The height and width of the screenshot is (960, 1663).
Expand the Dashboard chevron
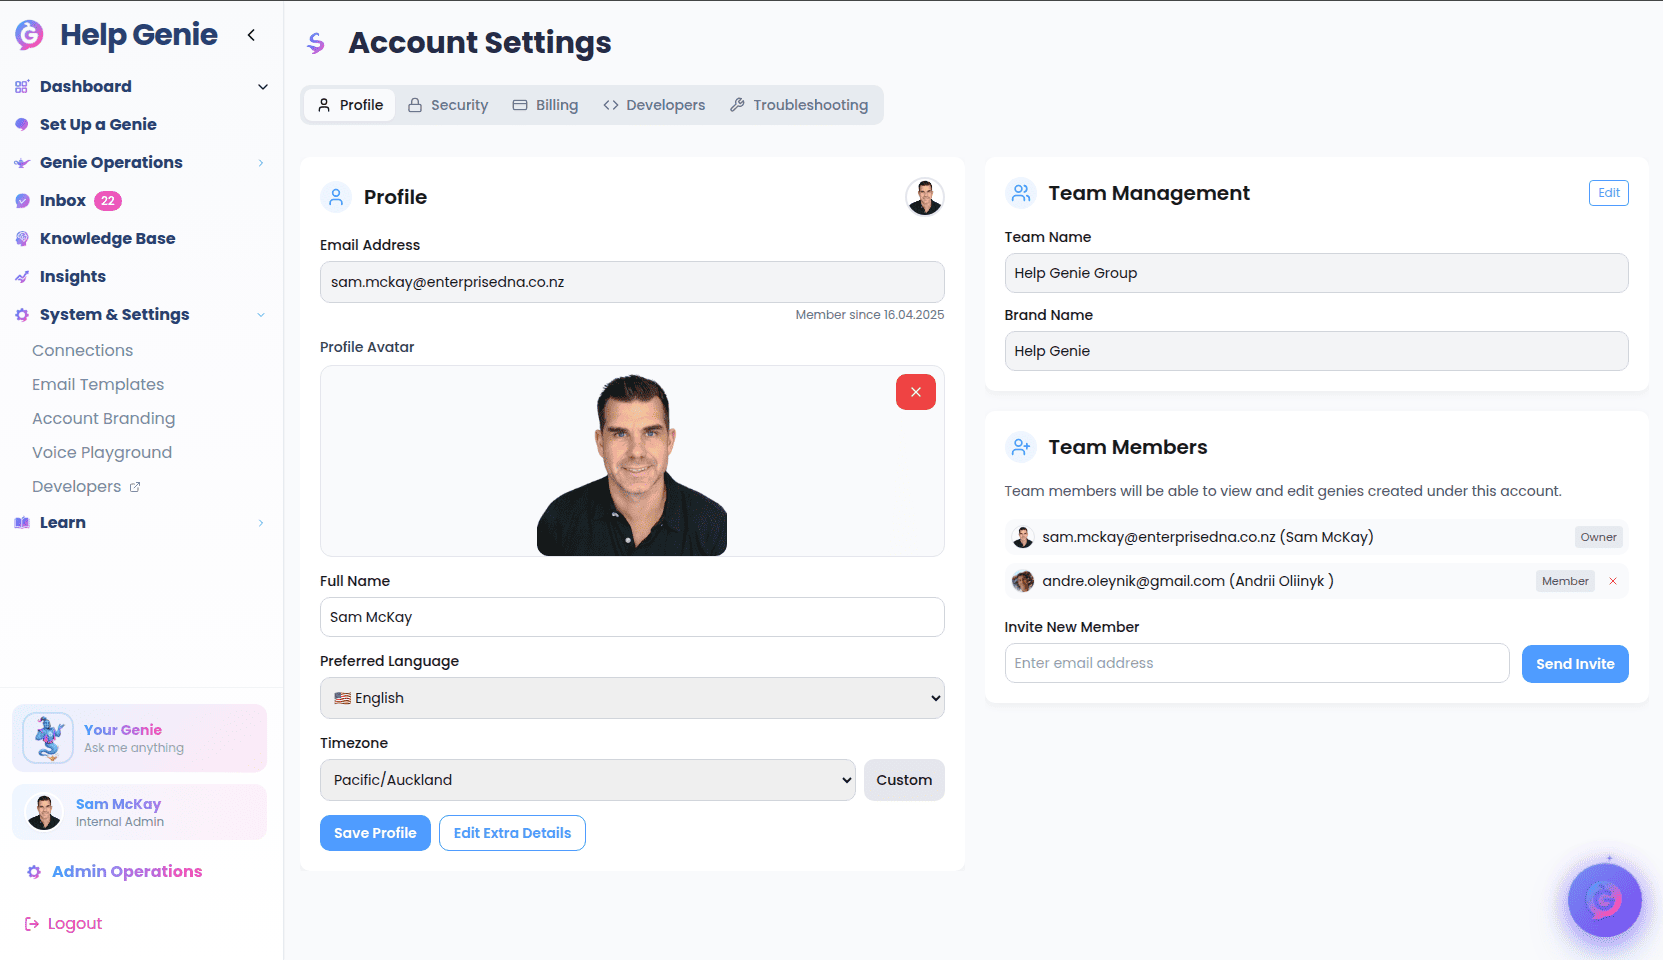tap(263, 87)
